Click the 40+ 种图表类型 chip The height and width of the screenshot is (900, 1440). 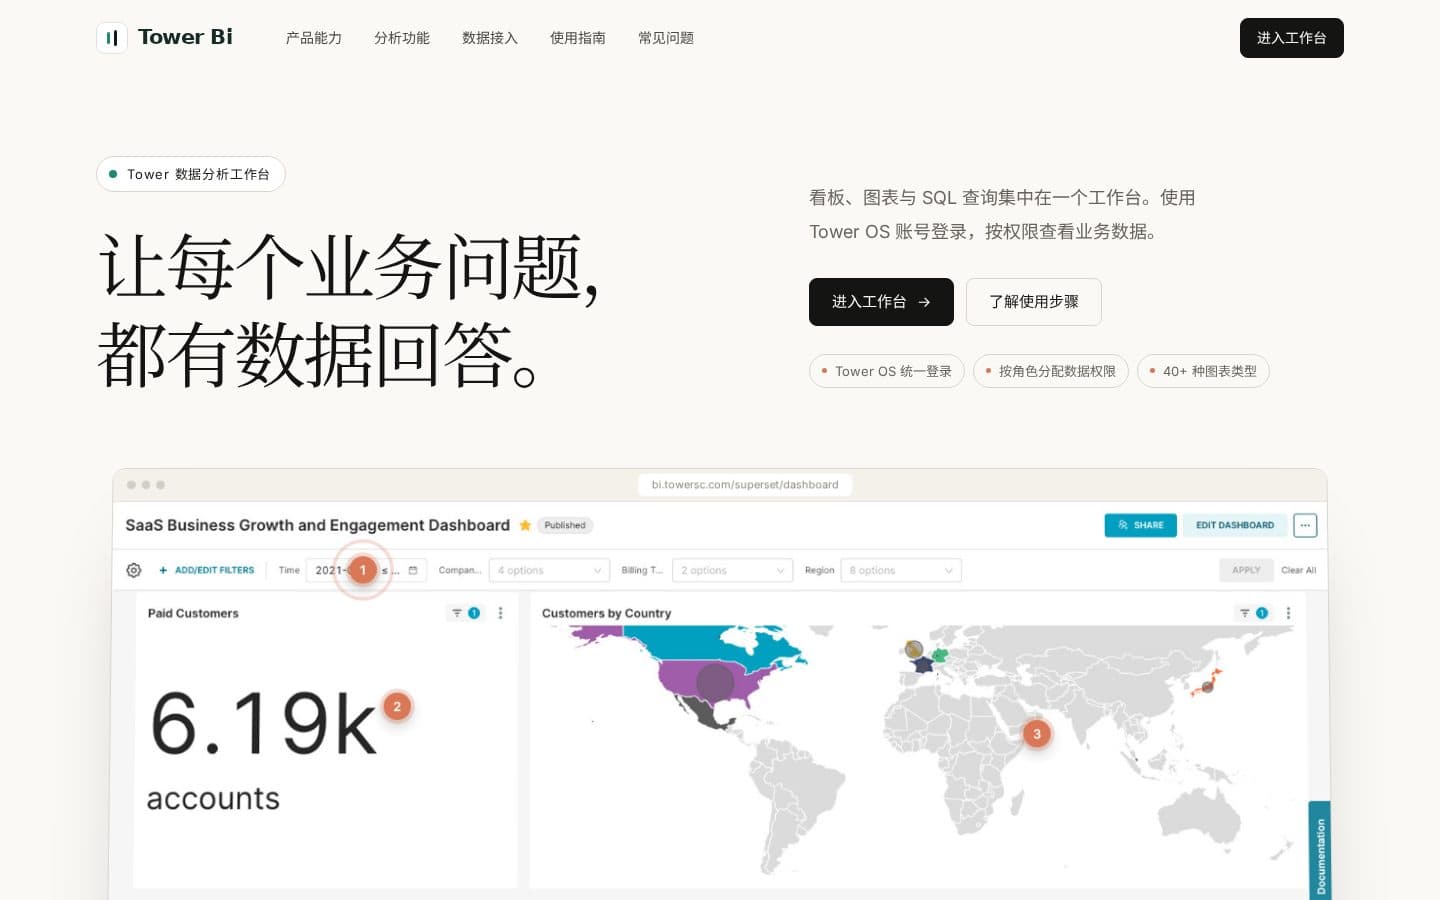point(1203,371)
